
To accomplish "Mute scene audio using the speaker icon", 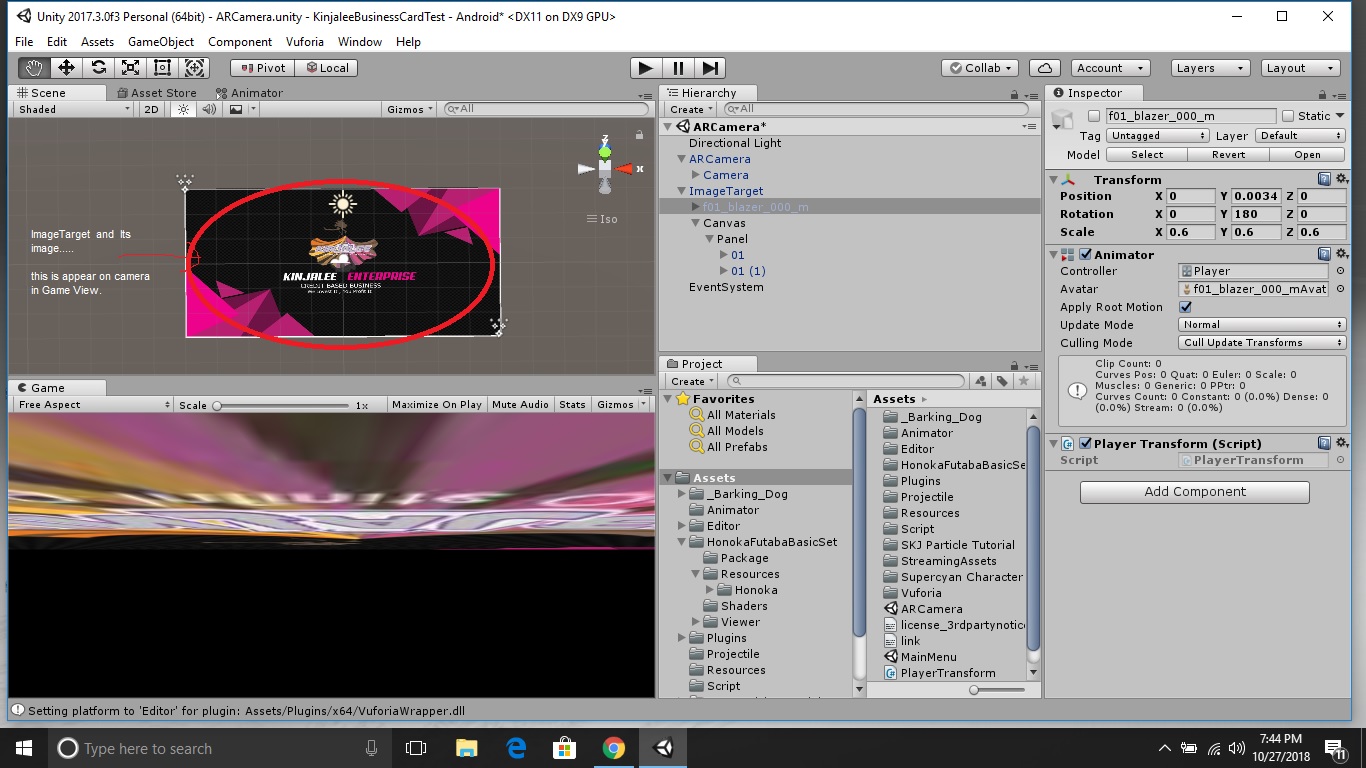I will [210, 109].
